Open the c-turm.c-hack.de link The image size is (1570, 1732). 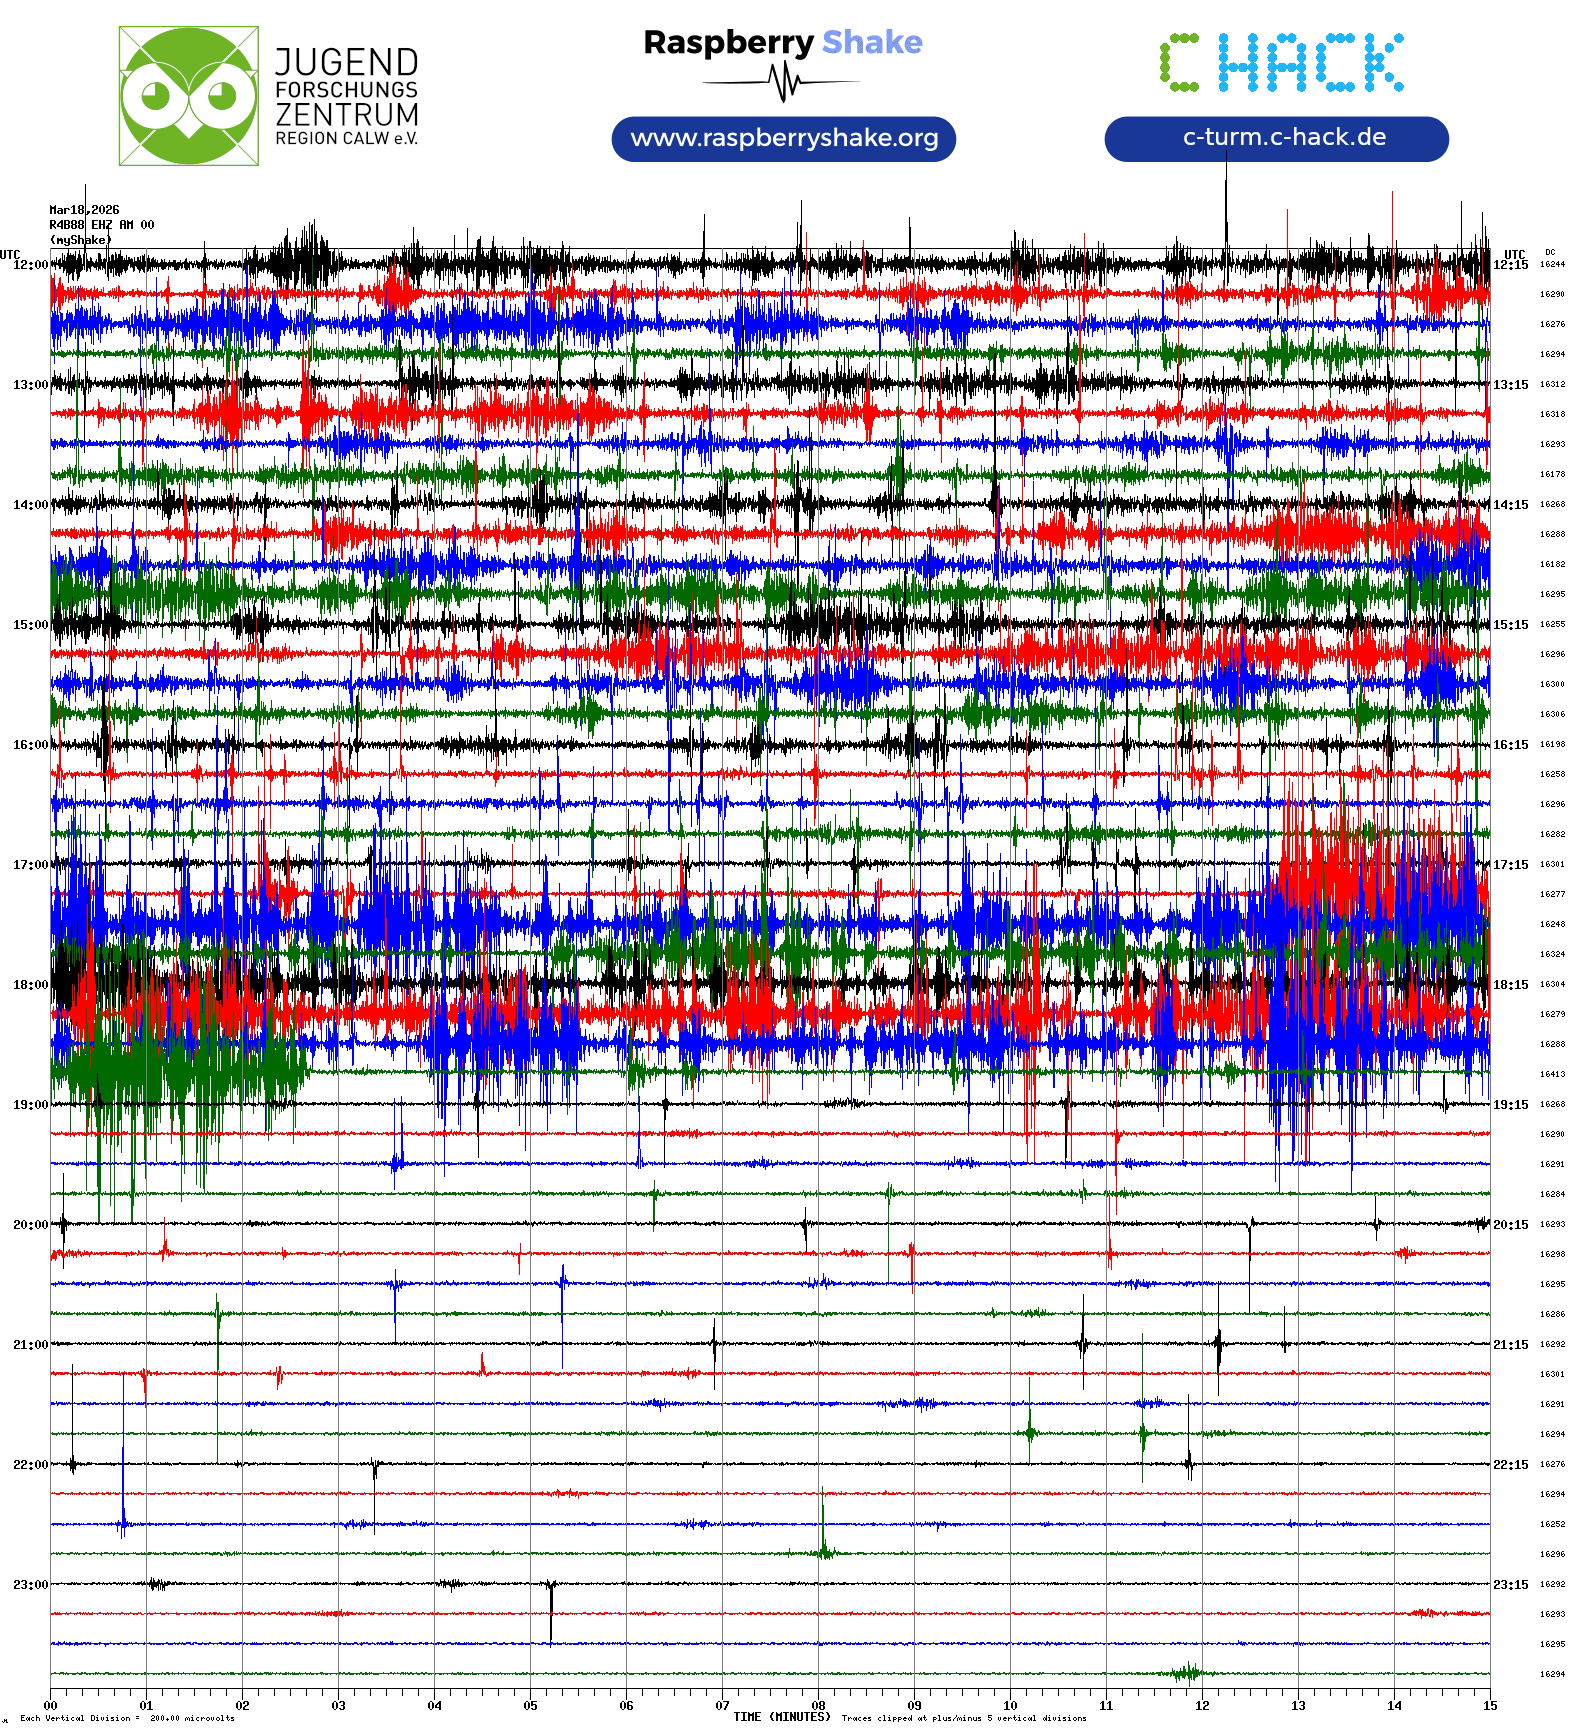(1276, 138)
